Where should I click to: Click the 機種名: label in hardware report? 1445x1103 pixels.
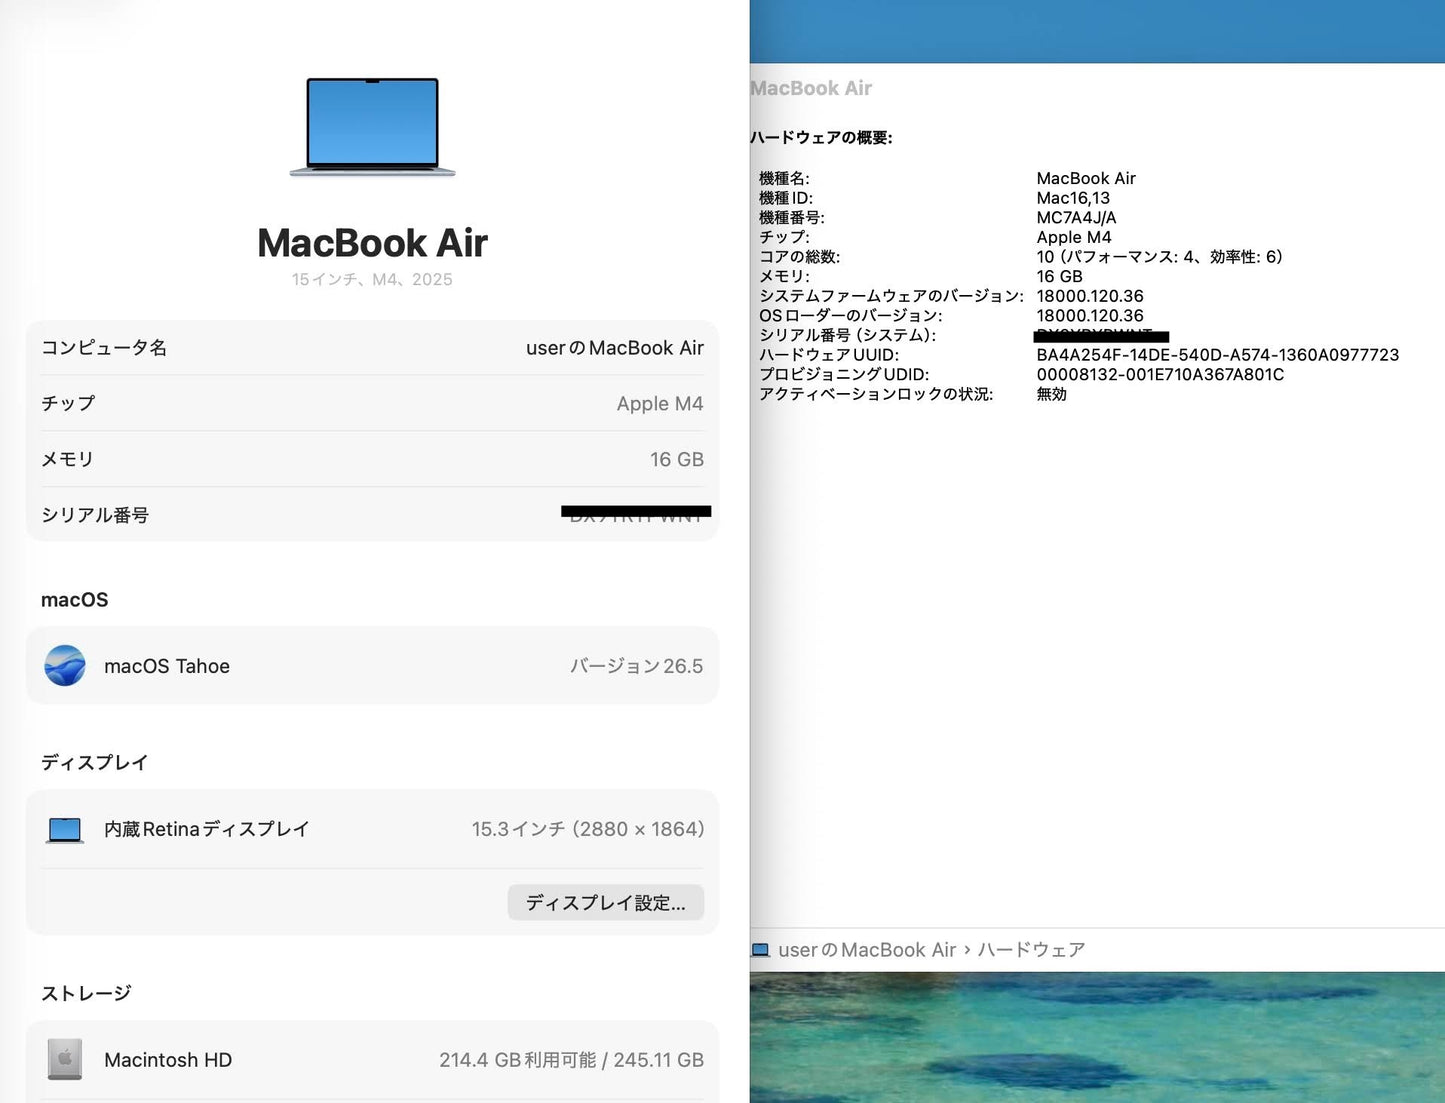click(x=784, y=179)
